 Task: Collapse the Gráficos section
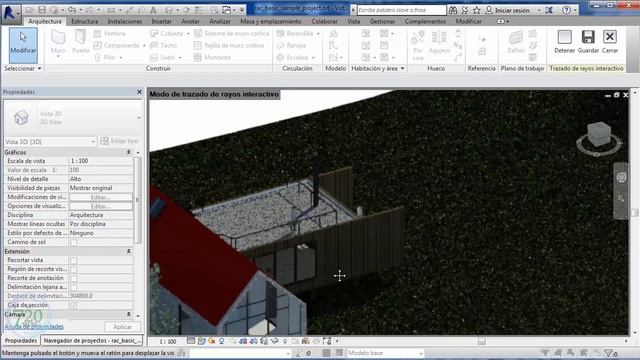[x=129, y=152]
